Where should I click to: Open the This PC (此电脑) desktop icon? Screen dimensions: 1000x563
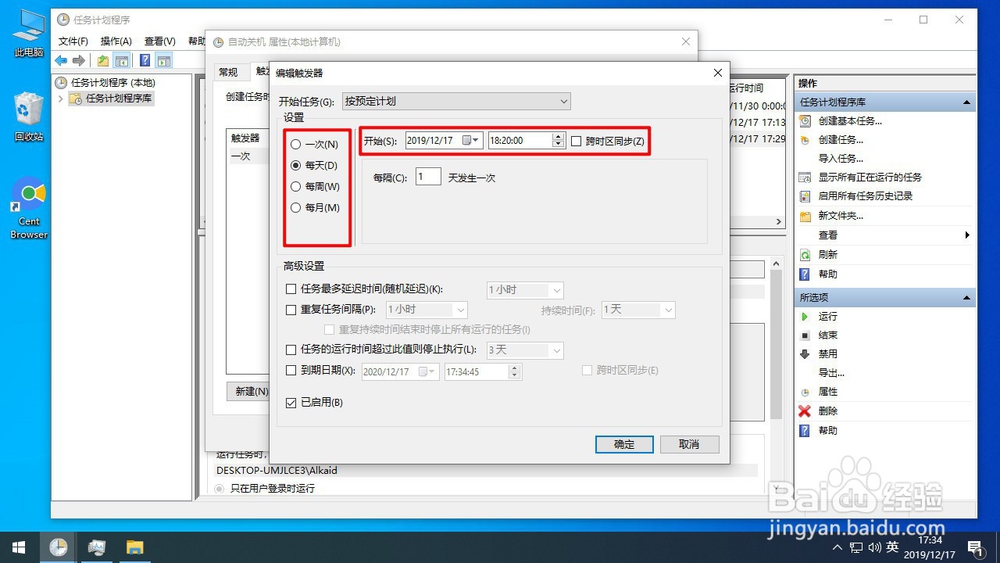(29, 34)
